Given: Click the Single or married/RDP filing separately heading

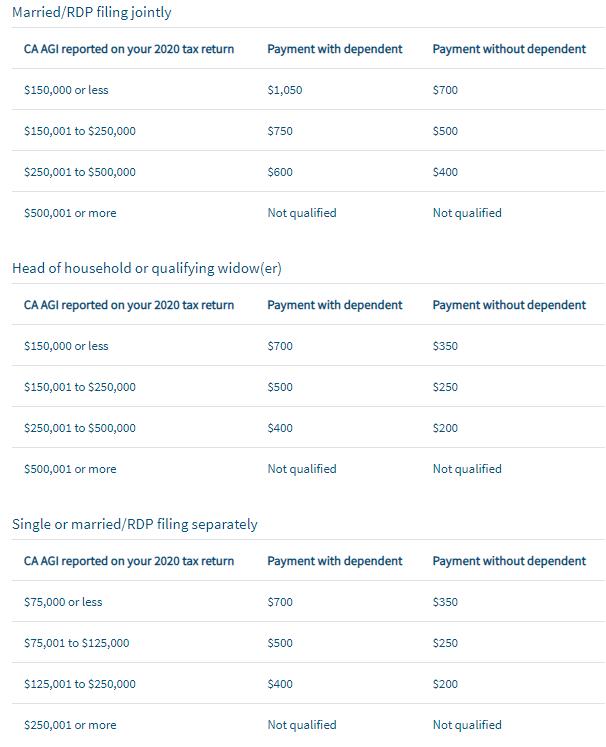Looking at the screenshot, I should [x=134, y=524].
